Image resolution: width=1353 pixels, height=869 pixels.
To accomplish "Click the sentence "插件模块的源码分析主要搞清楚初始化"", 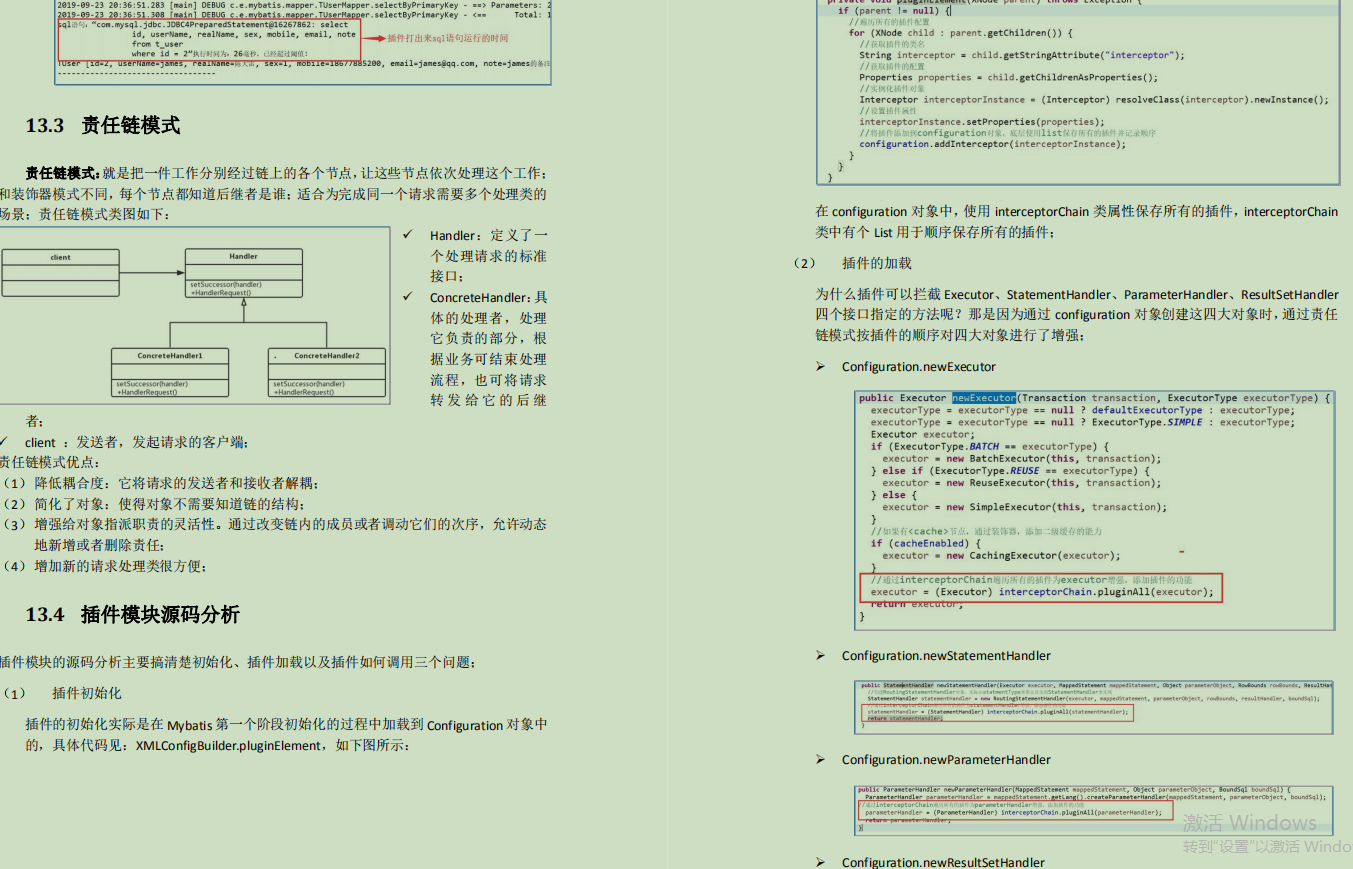I will coord(239,662).
